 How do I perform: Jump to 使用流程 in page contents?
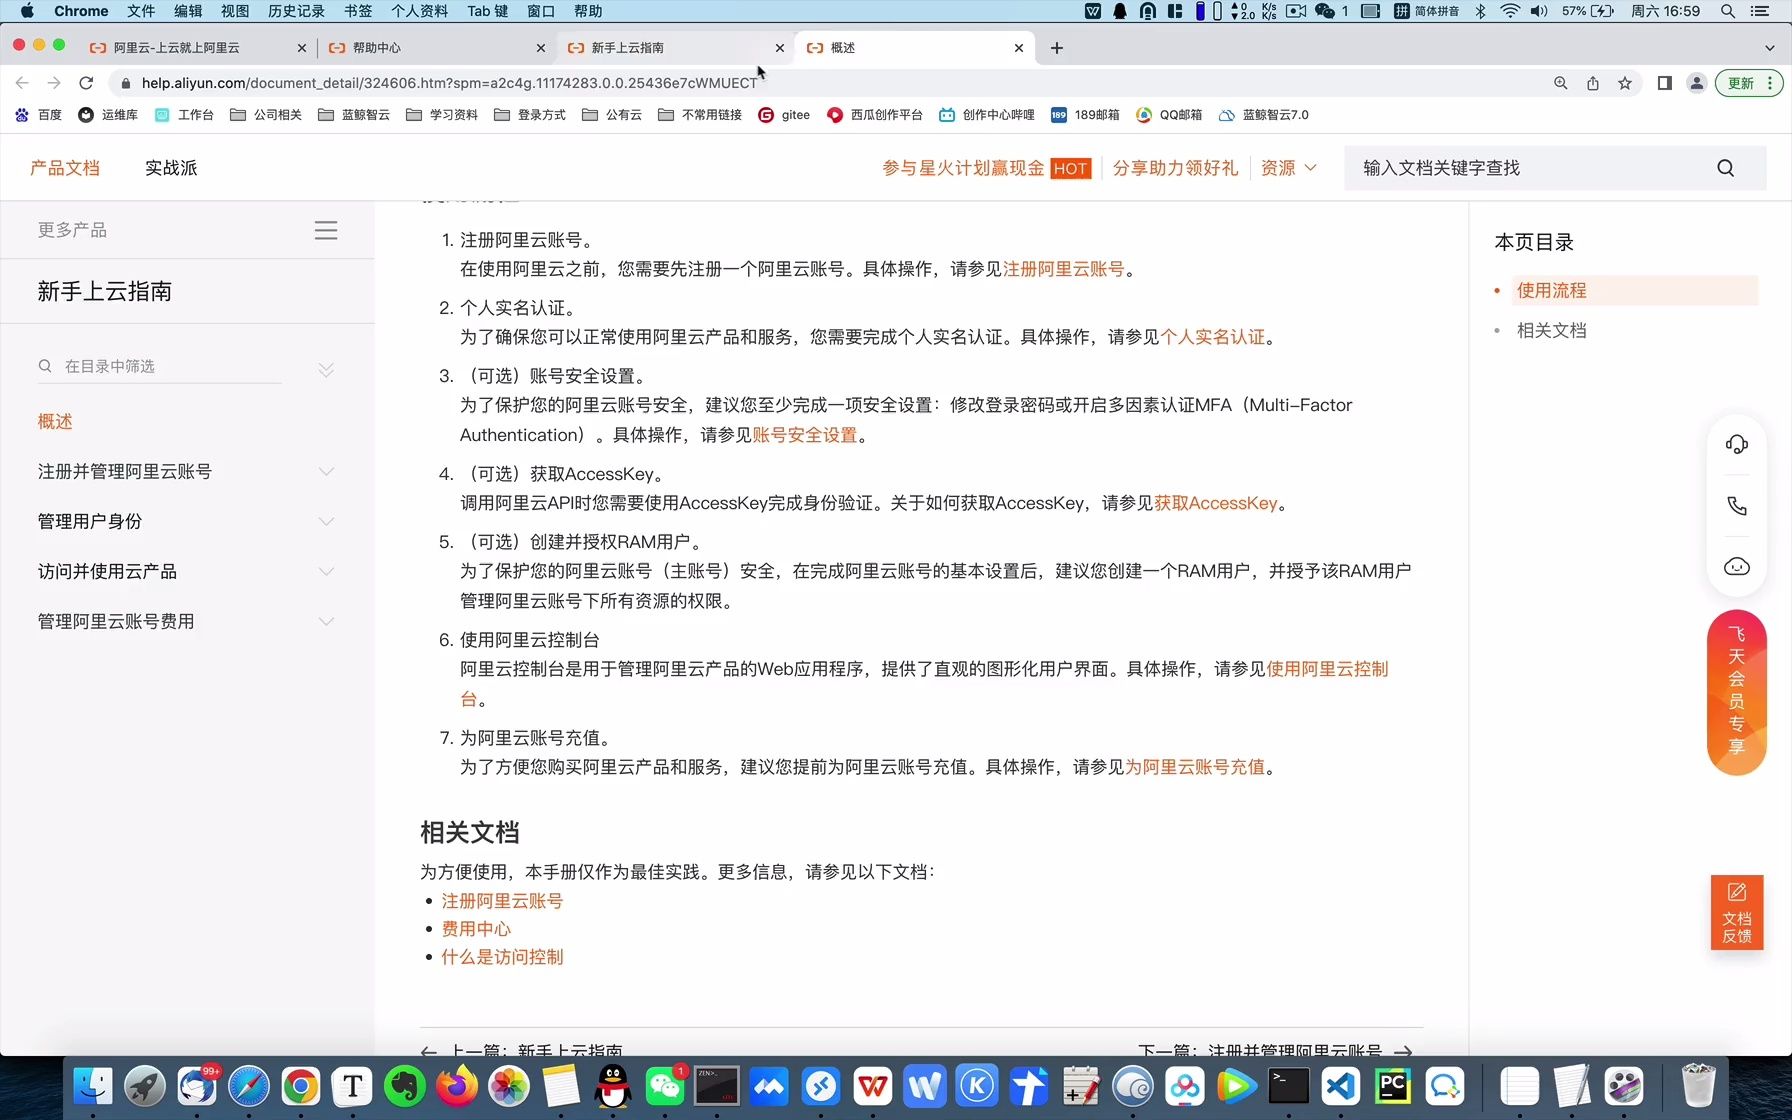tap(1551, 290)
